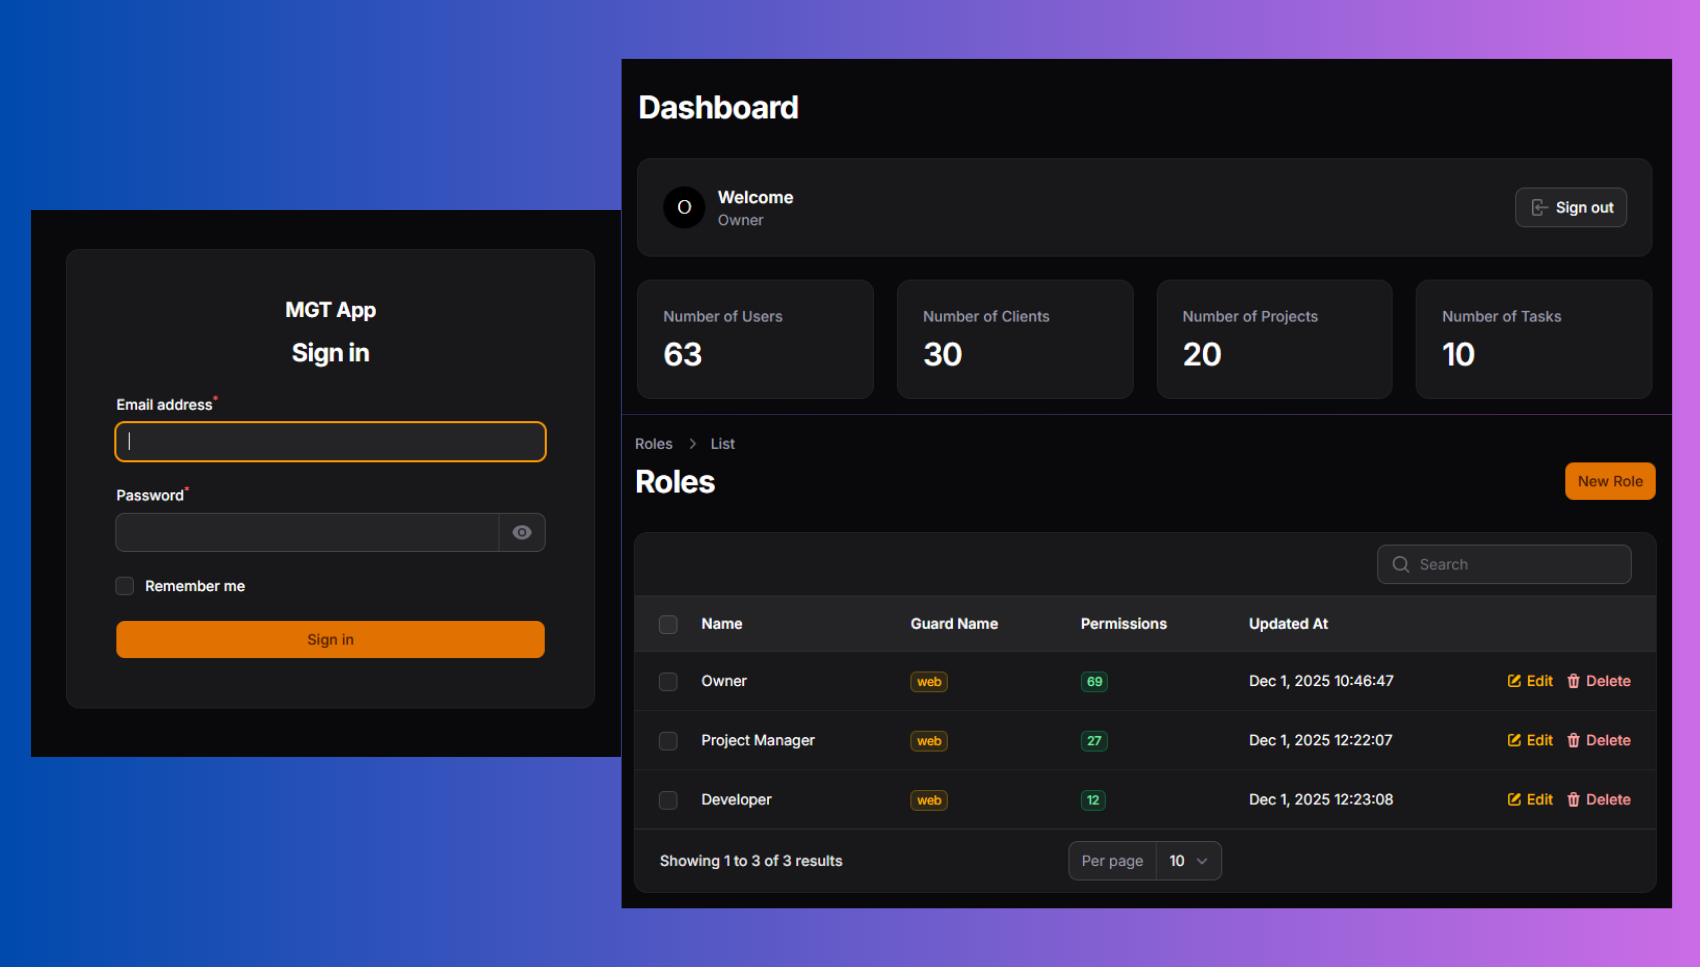Click the circular Owner avatar icon
1700x967 pixels.
click(x=683, y=207)
